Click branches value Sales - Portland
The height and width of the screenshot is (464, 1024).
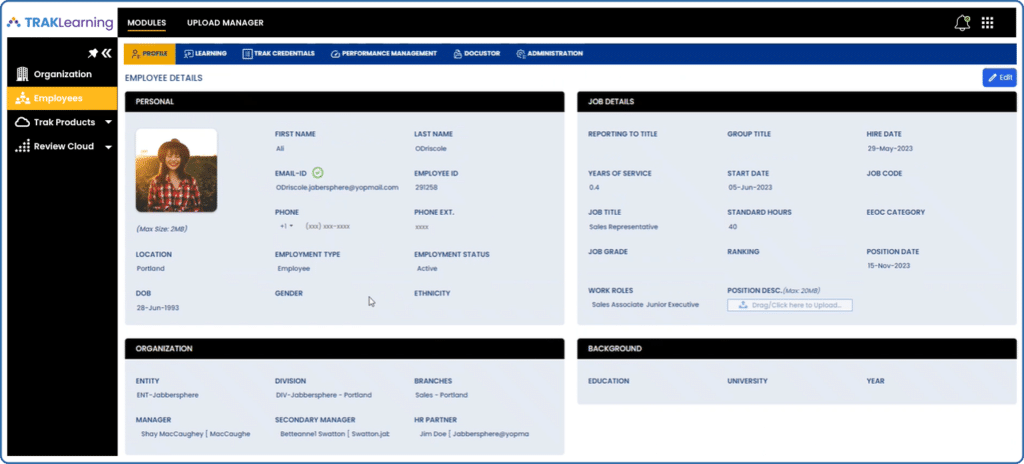441,395
